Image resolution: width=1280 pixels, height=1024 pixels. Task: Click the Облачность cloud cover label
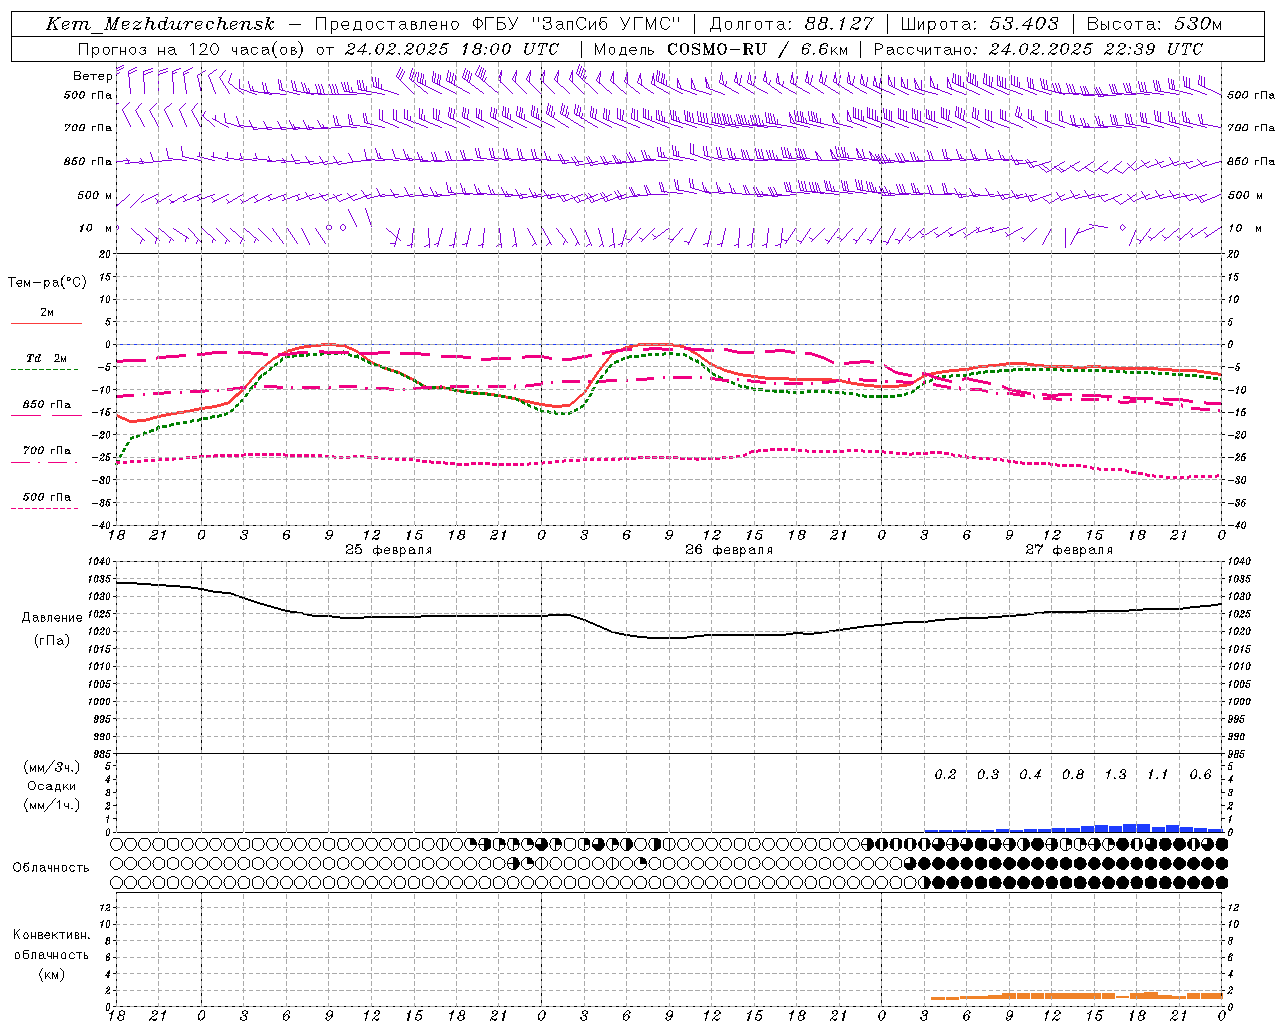point(51,868)
